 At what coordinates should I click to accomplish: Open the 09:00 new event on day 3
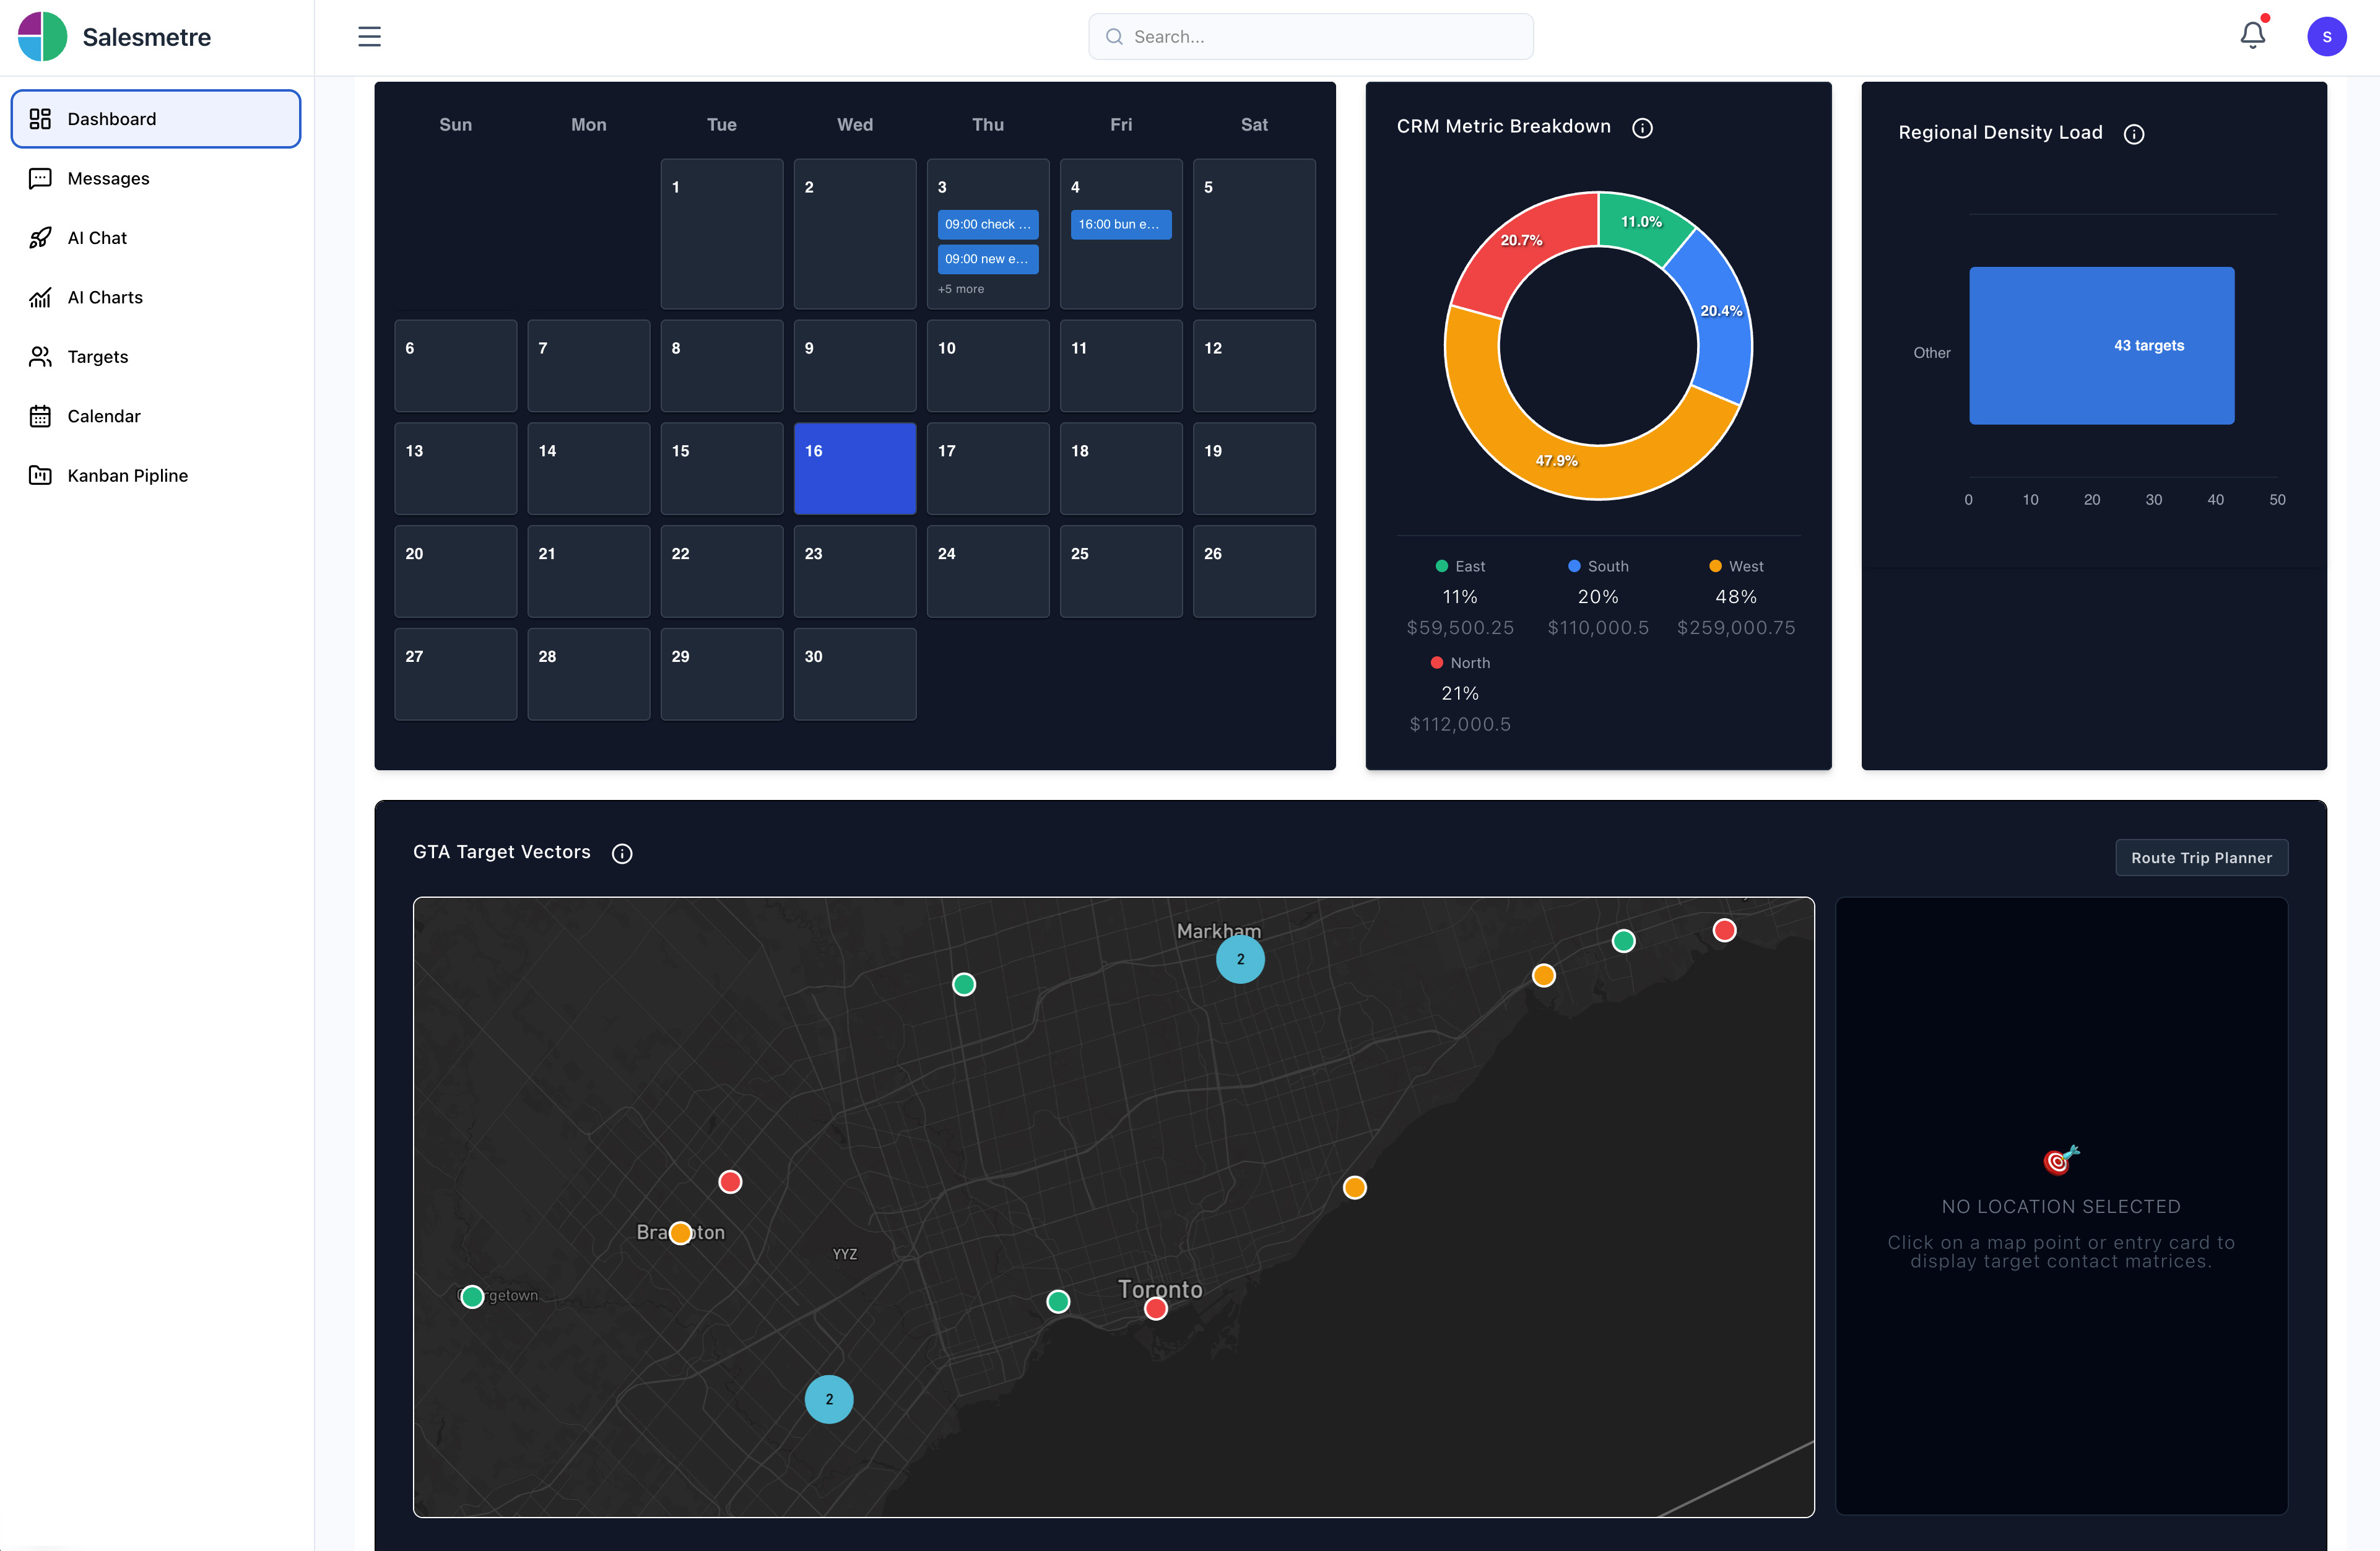(987, 259)
